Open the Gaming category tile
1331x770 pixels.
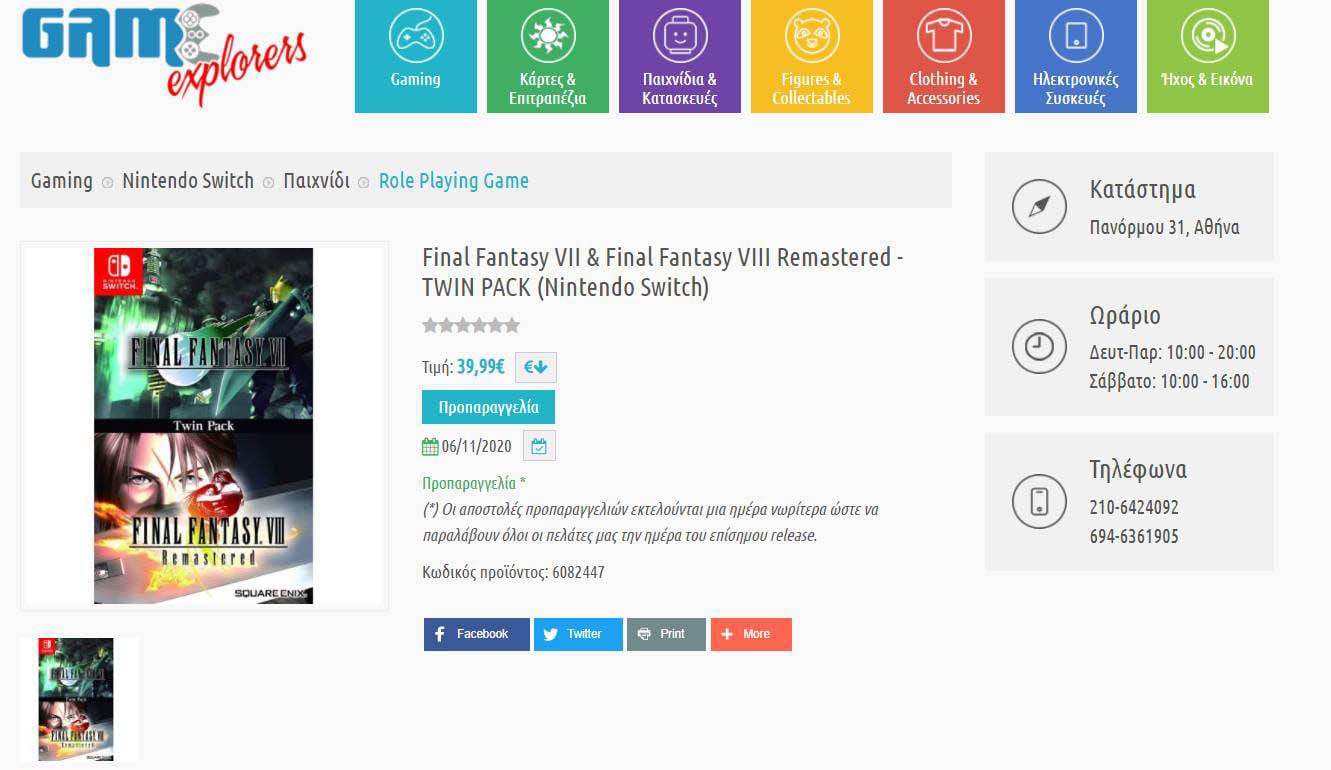[416, 56]
